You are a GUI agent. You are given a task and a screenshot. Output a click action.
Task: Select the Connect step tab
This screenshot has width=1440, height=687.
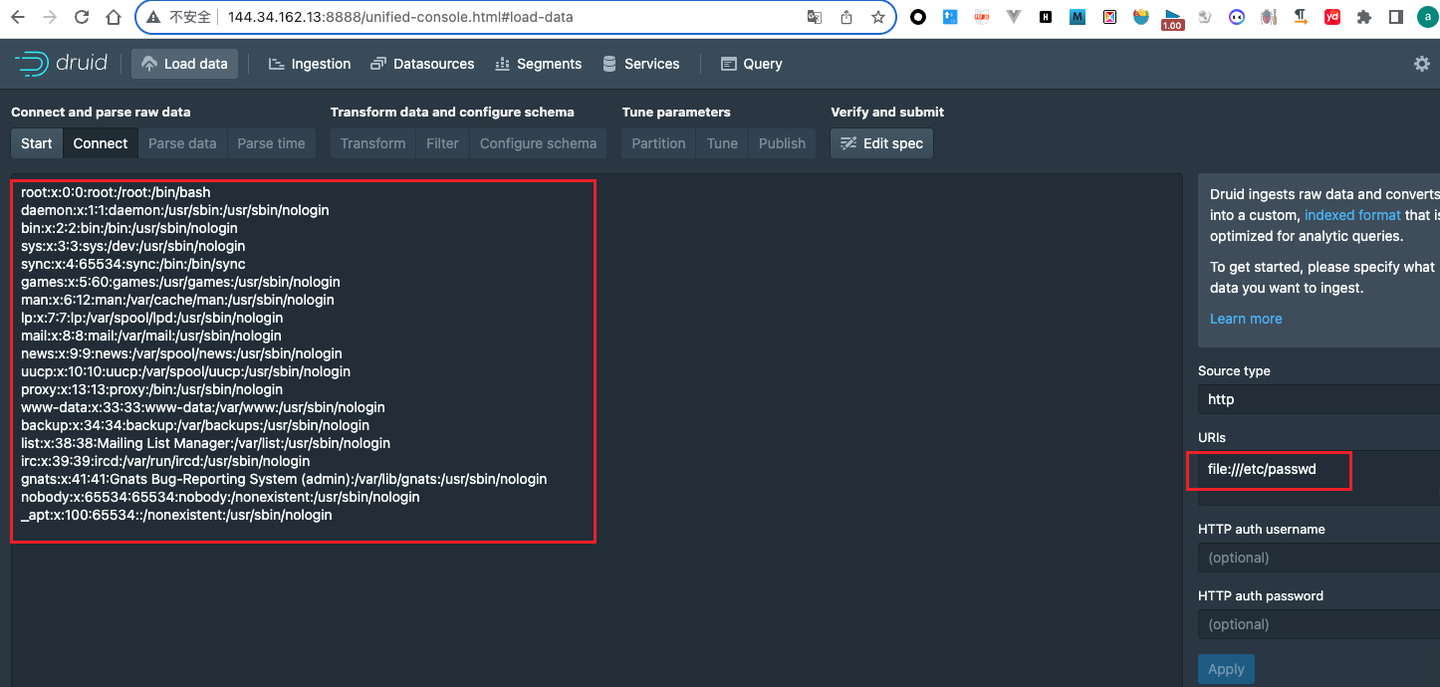(100, 143)
